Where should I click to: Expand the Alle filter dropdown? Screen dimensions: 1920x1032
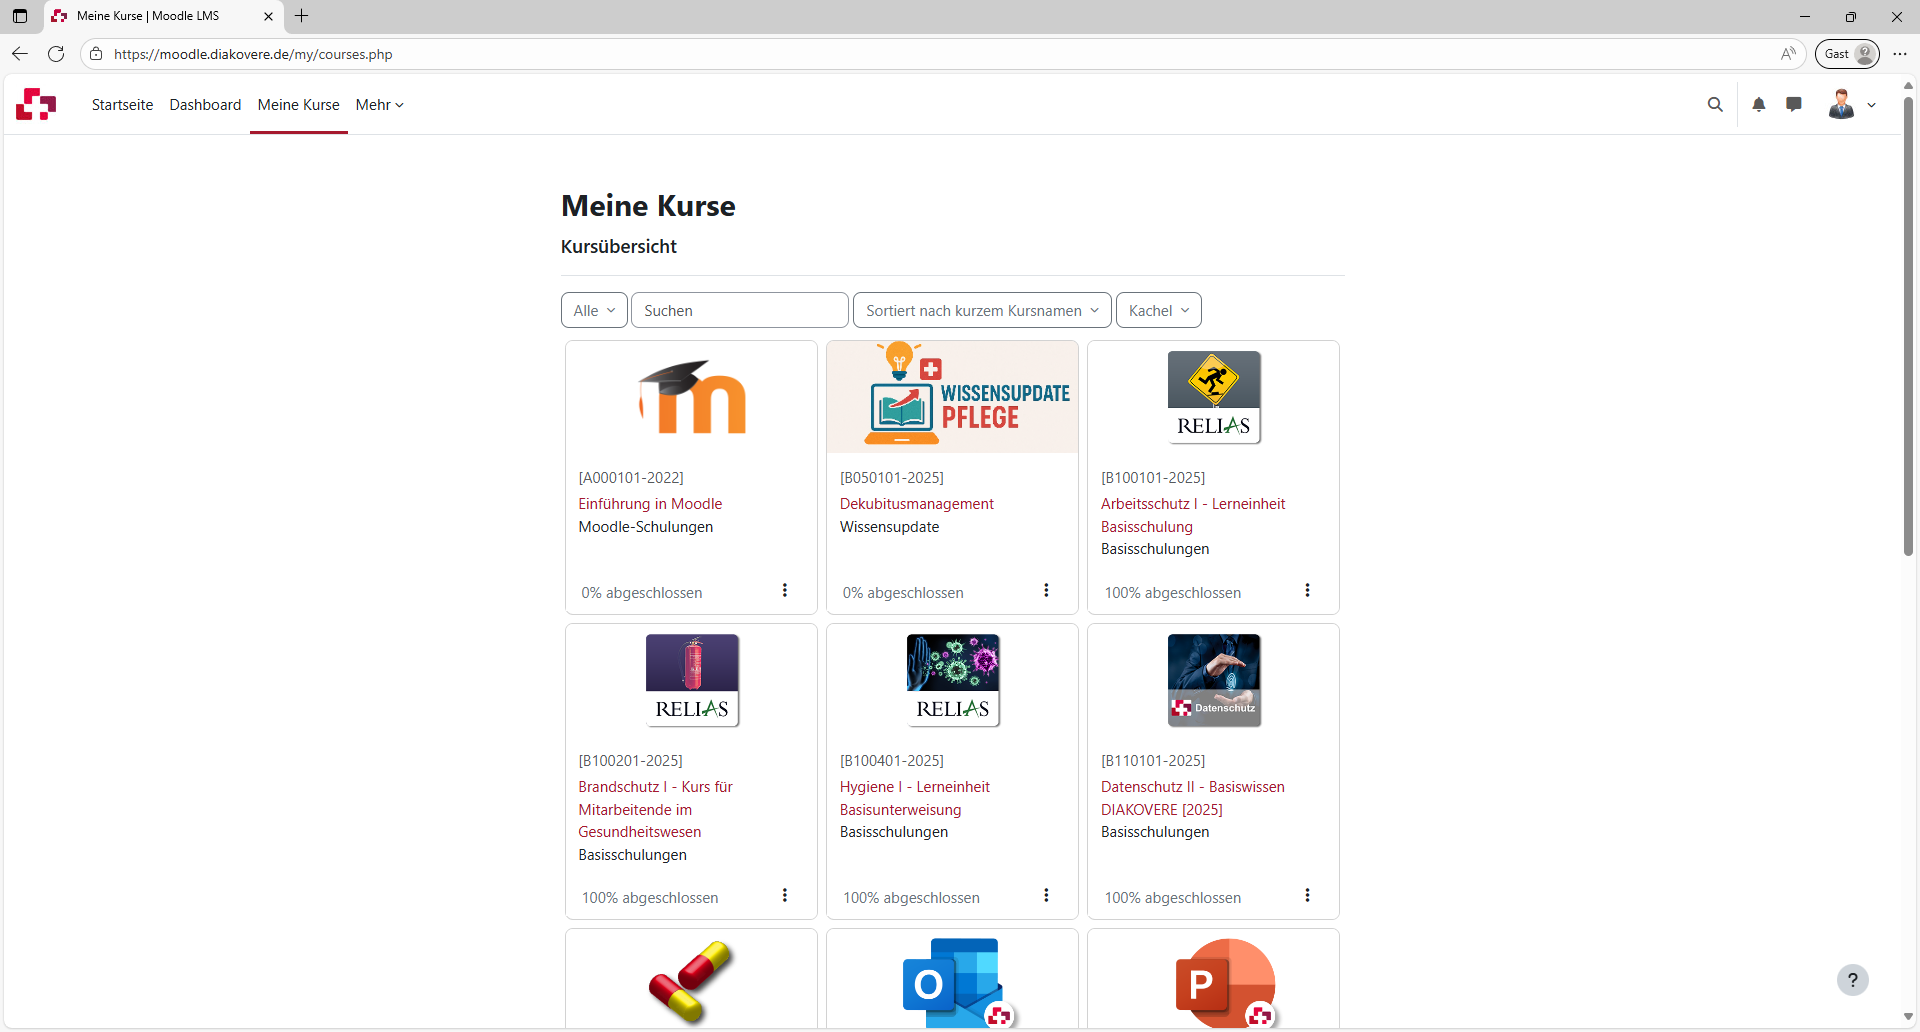[594, 311]
